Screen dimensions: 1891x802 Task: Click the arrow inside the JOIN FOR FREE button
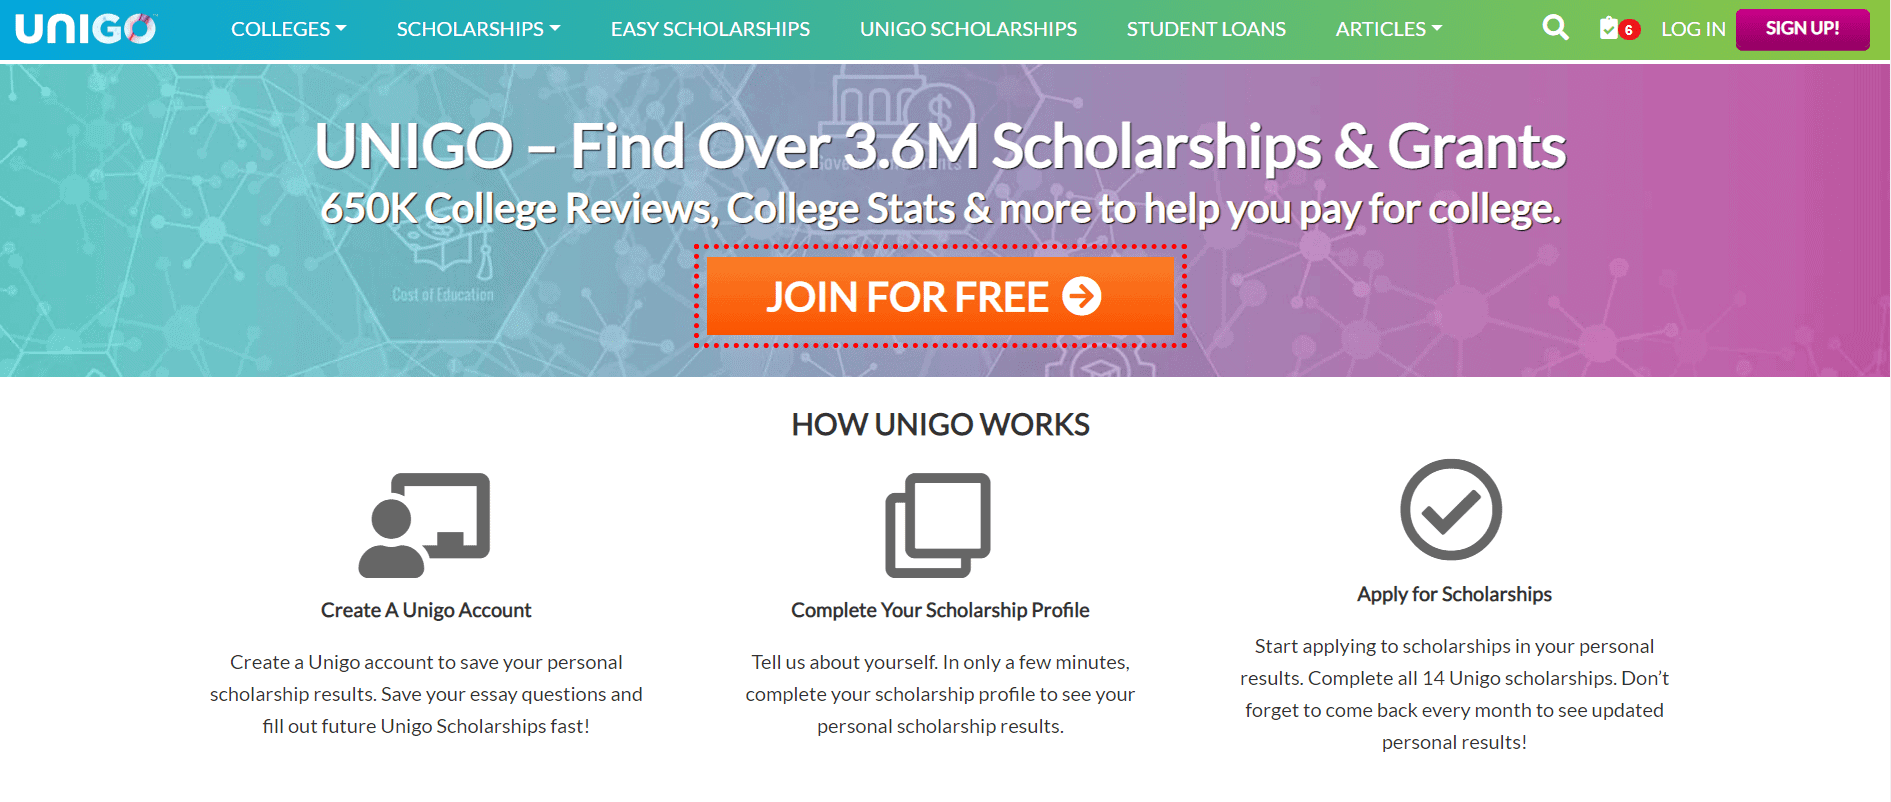point(1079,296)
